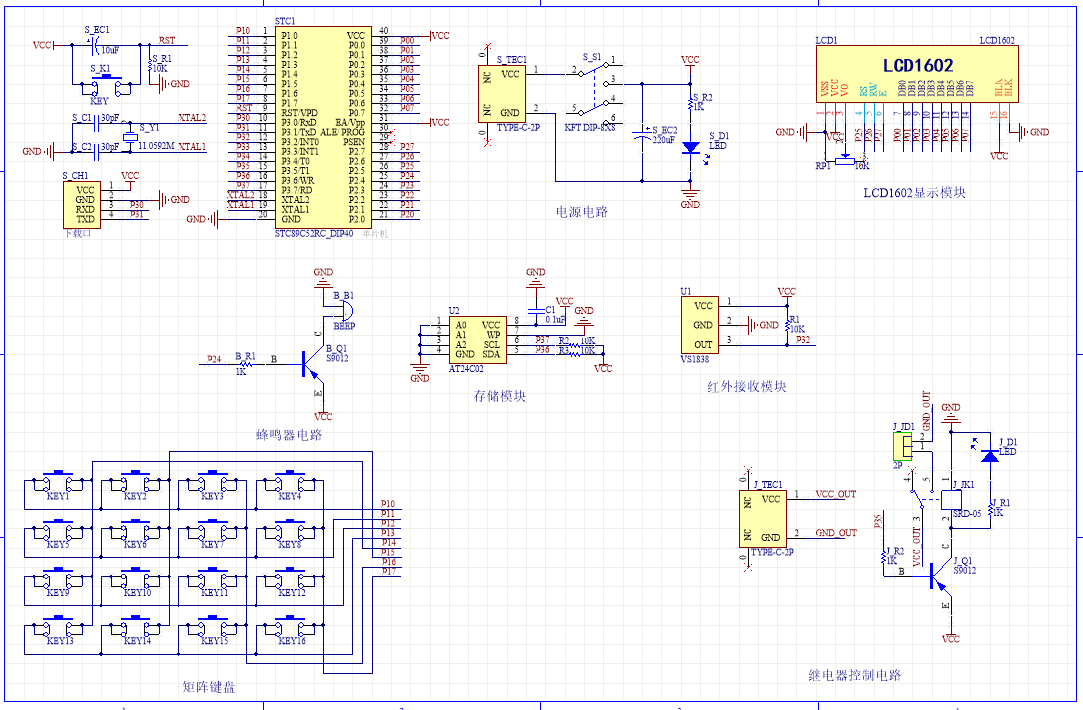Click the J_JK1 SRD-05 relay coil symbol
Viewport: 1083px width, 710px height.
(x=952, y=500)
